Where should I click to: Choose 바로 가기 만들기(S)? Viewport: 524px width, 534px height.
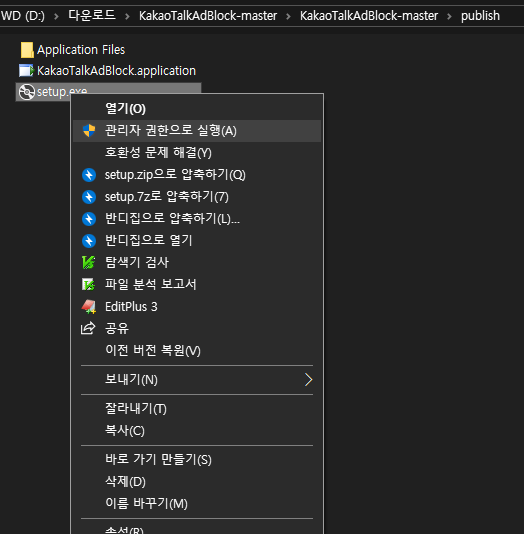pyautogui.click(x=197, y=460)
